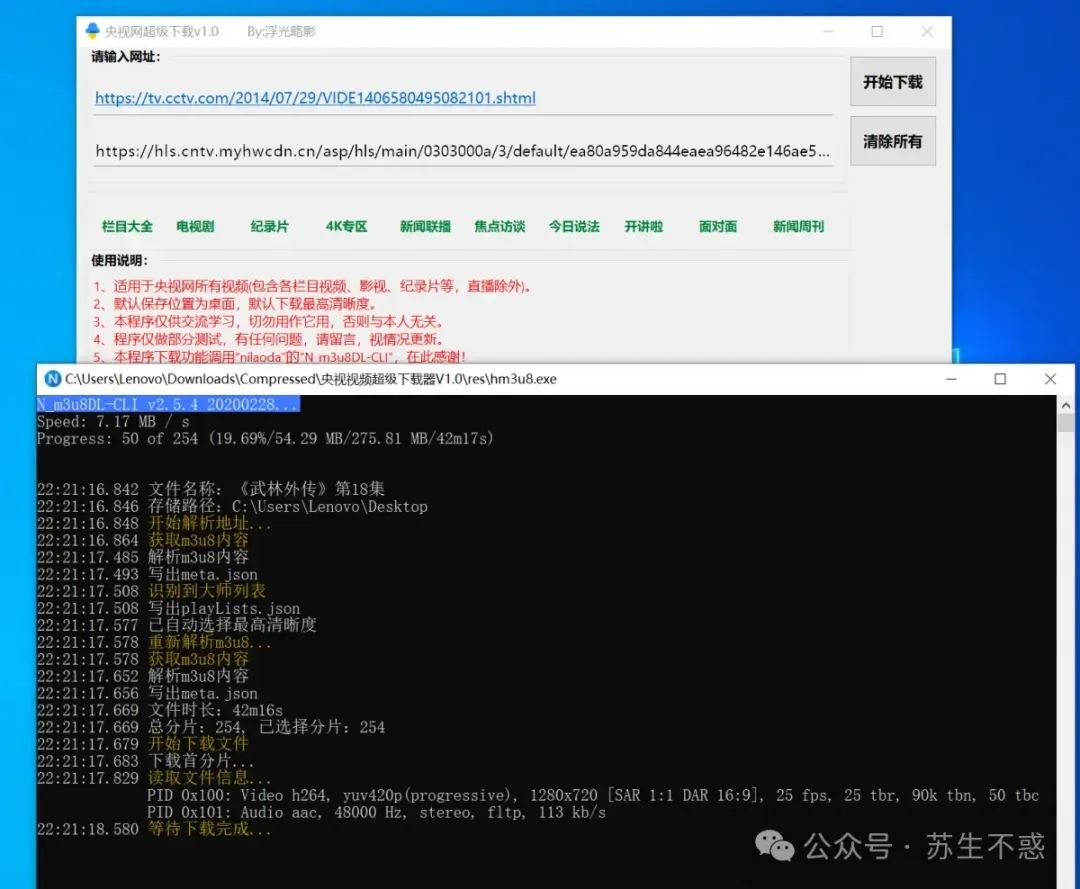
Task: Open the 纪录片 category
Action: pos(269,227)
